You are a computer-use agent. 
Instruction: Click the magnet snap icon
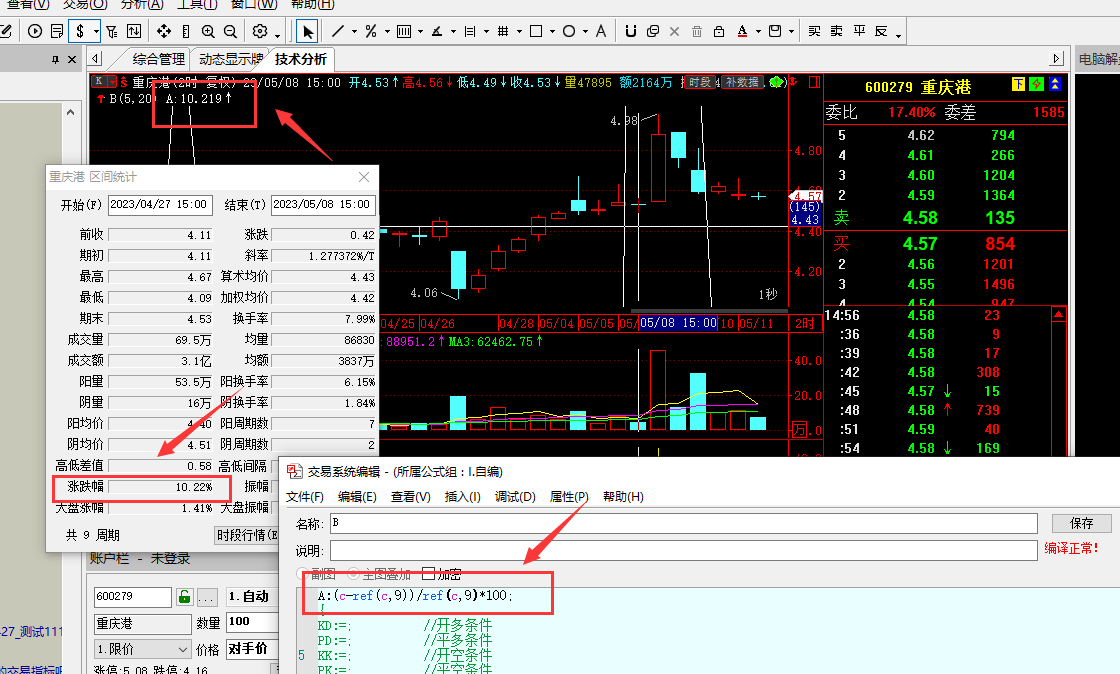click(x=629, y=31)
